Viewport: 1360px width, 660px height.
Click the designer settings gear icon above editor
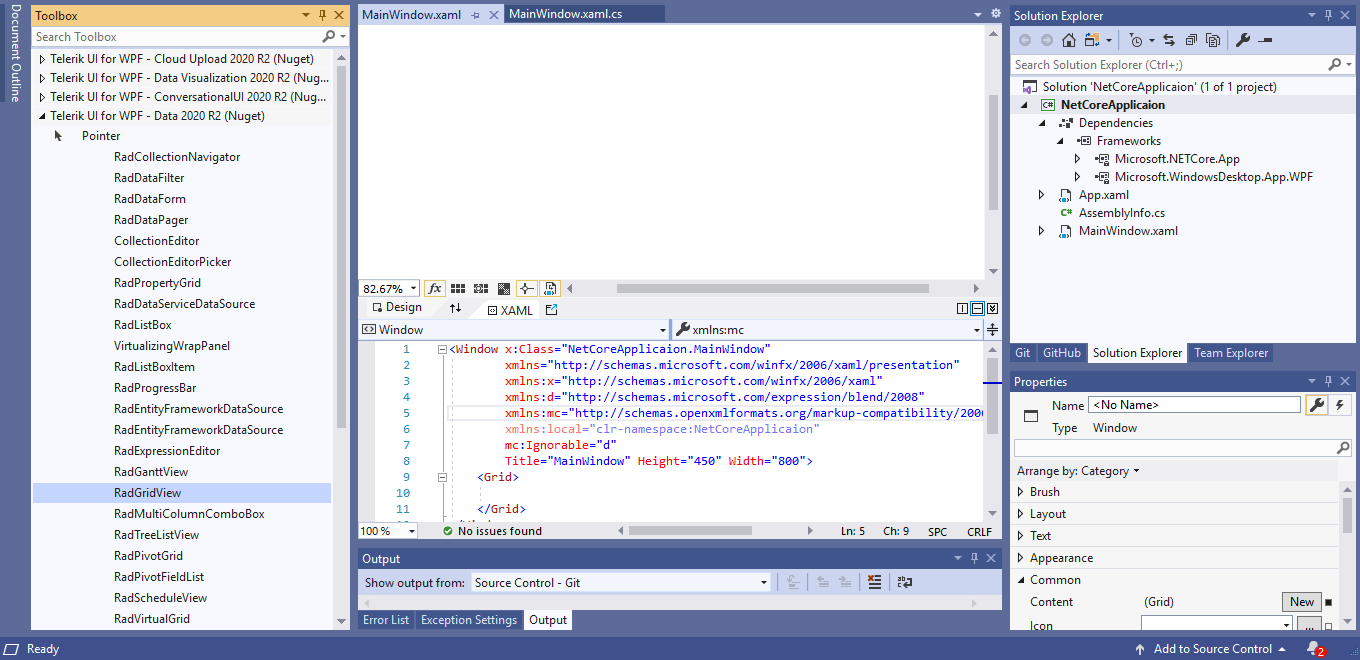(995, 14)
